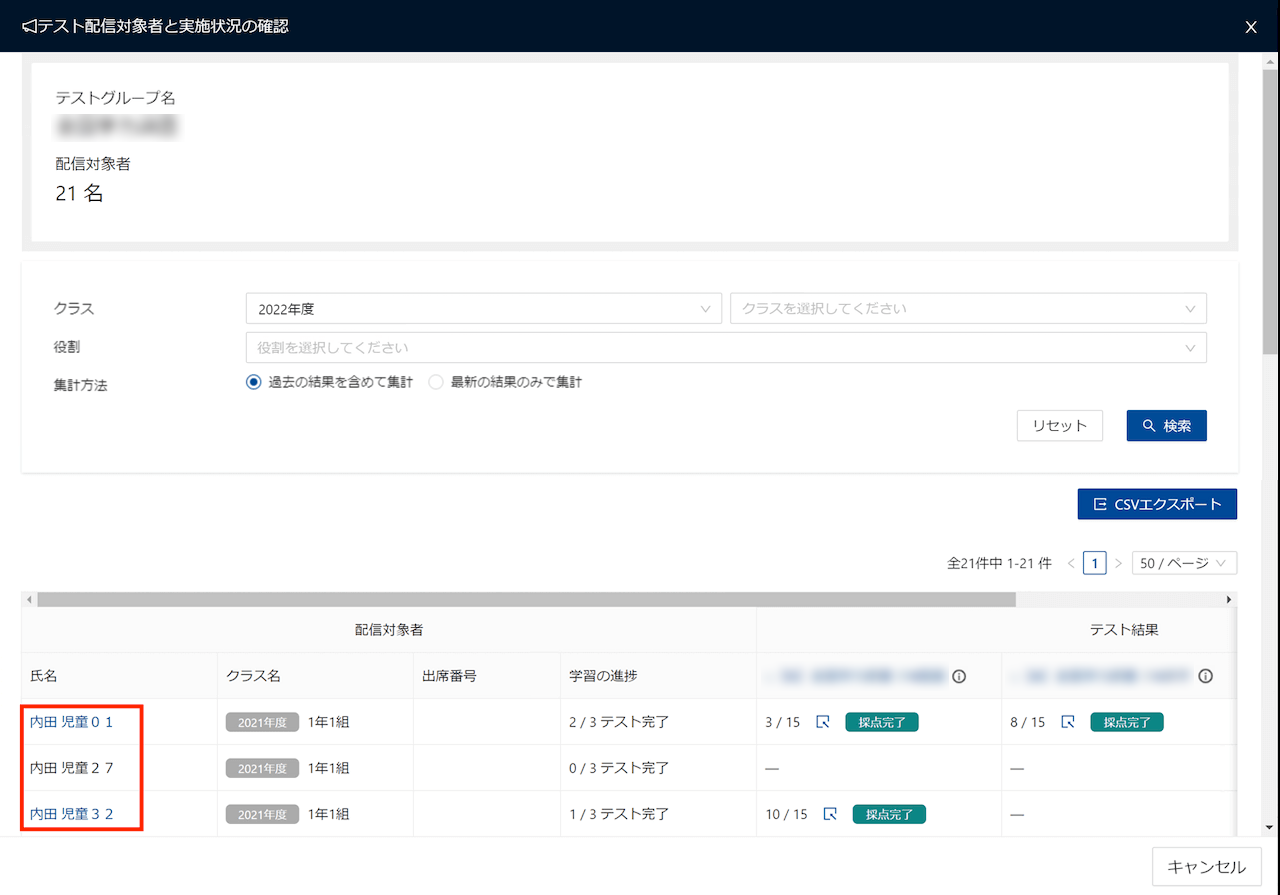Viewport: 1280px width, 895px height.
Task: Click the キャンセル button
Action: click(1207, 866)
